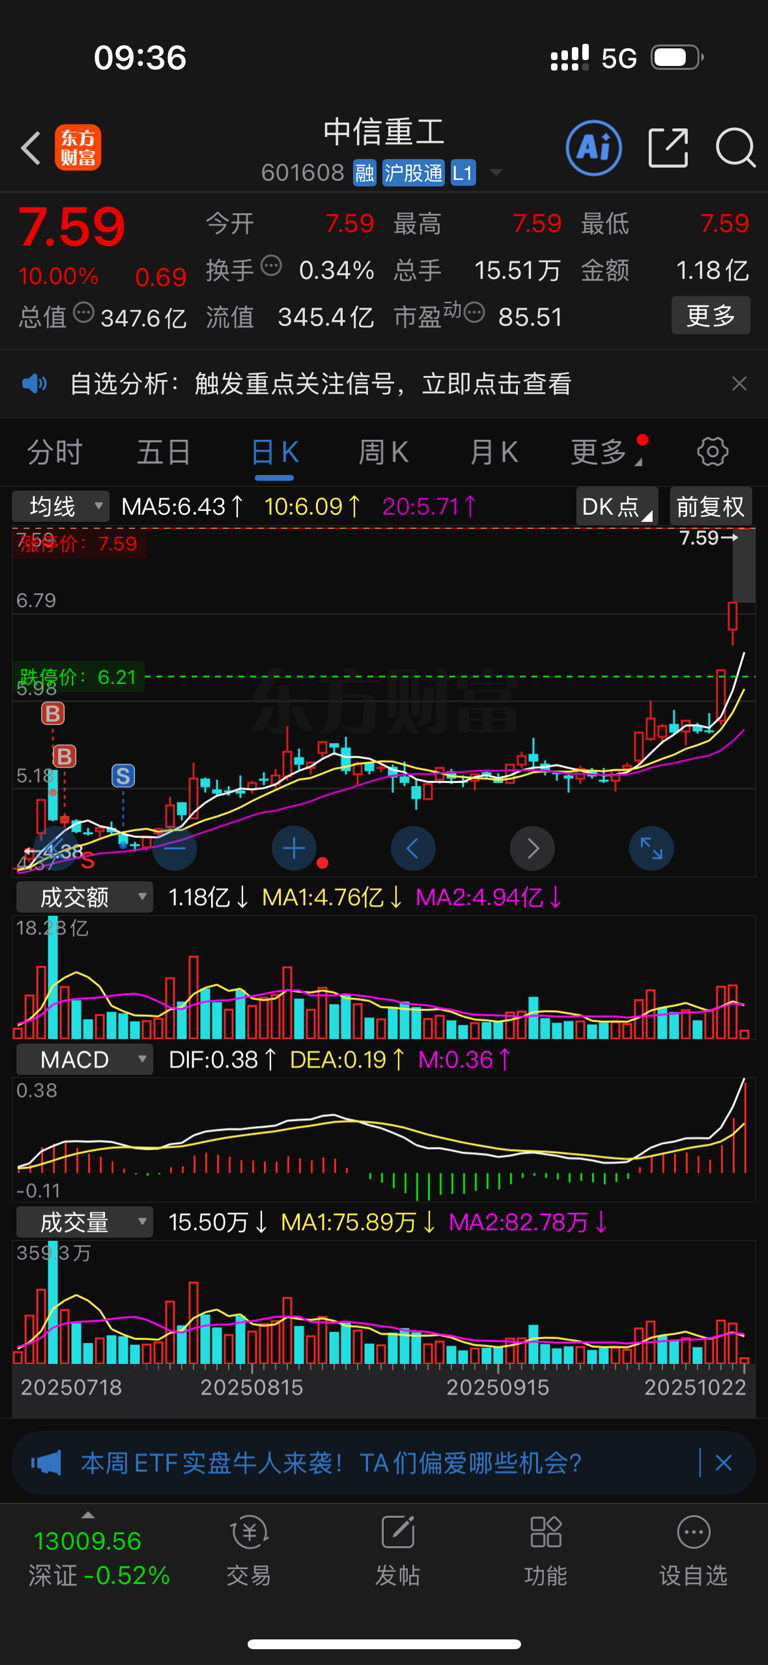Tap the 09:36 status bar clock
The height and width of the screenshot is (1665, 769).
tap(140, 58)
